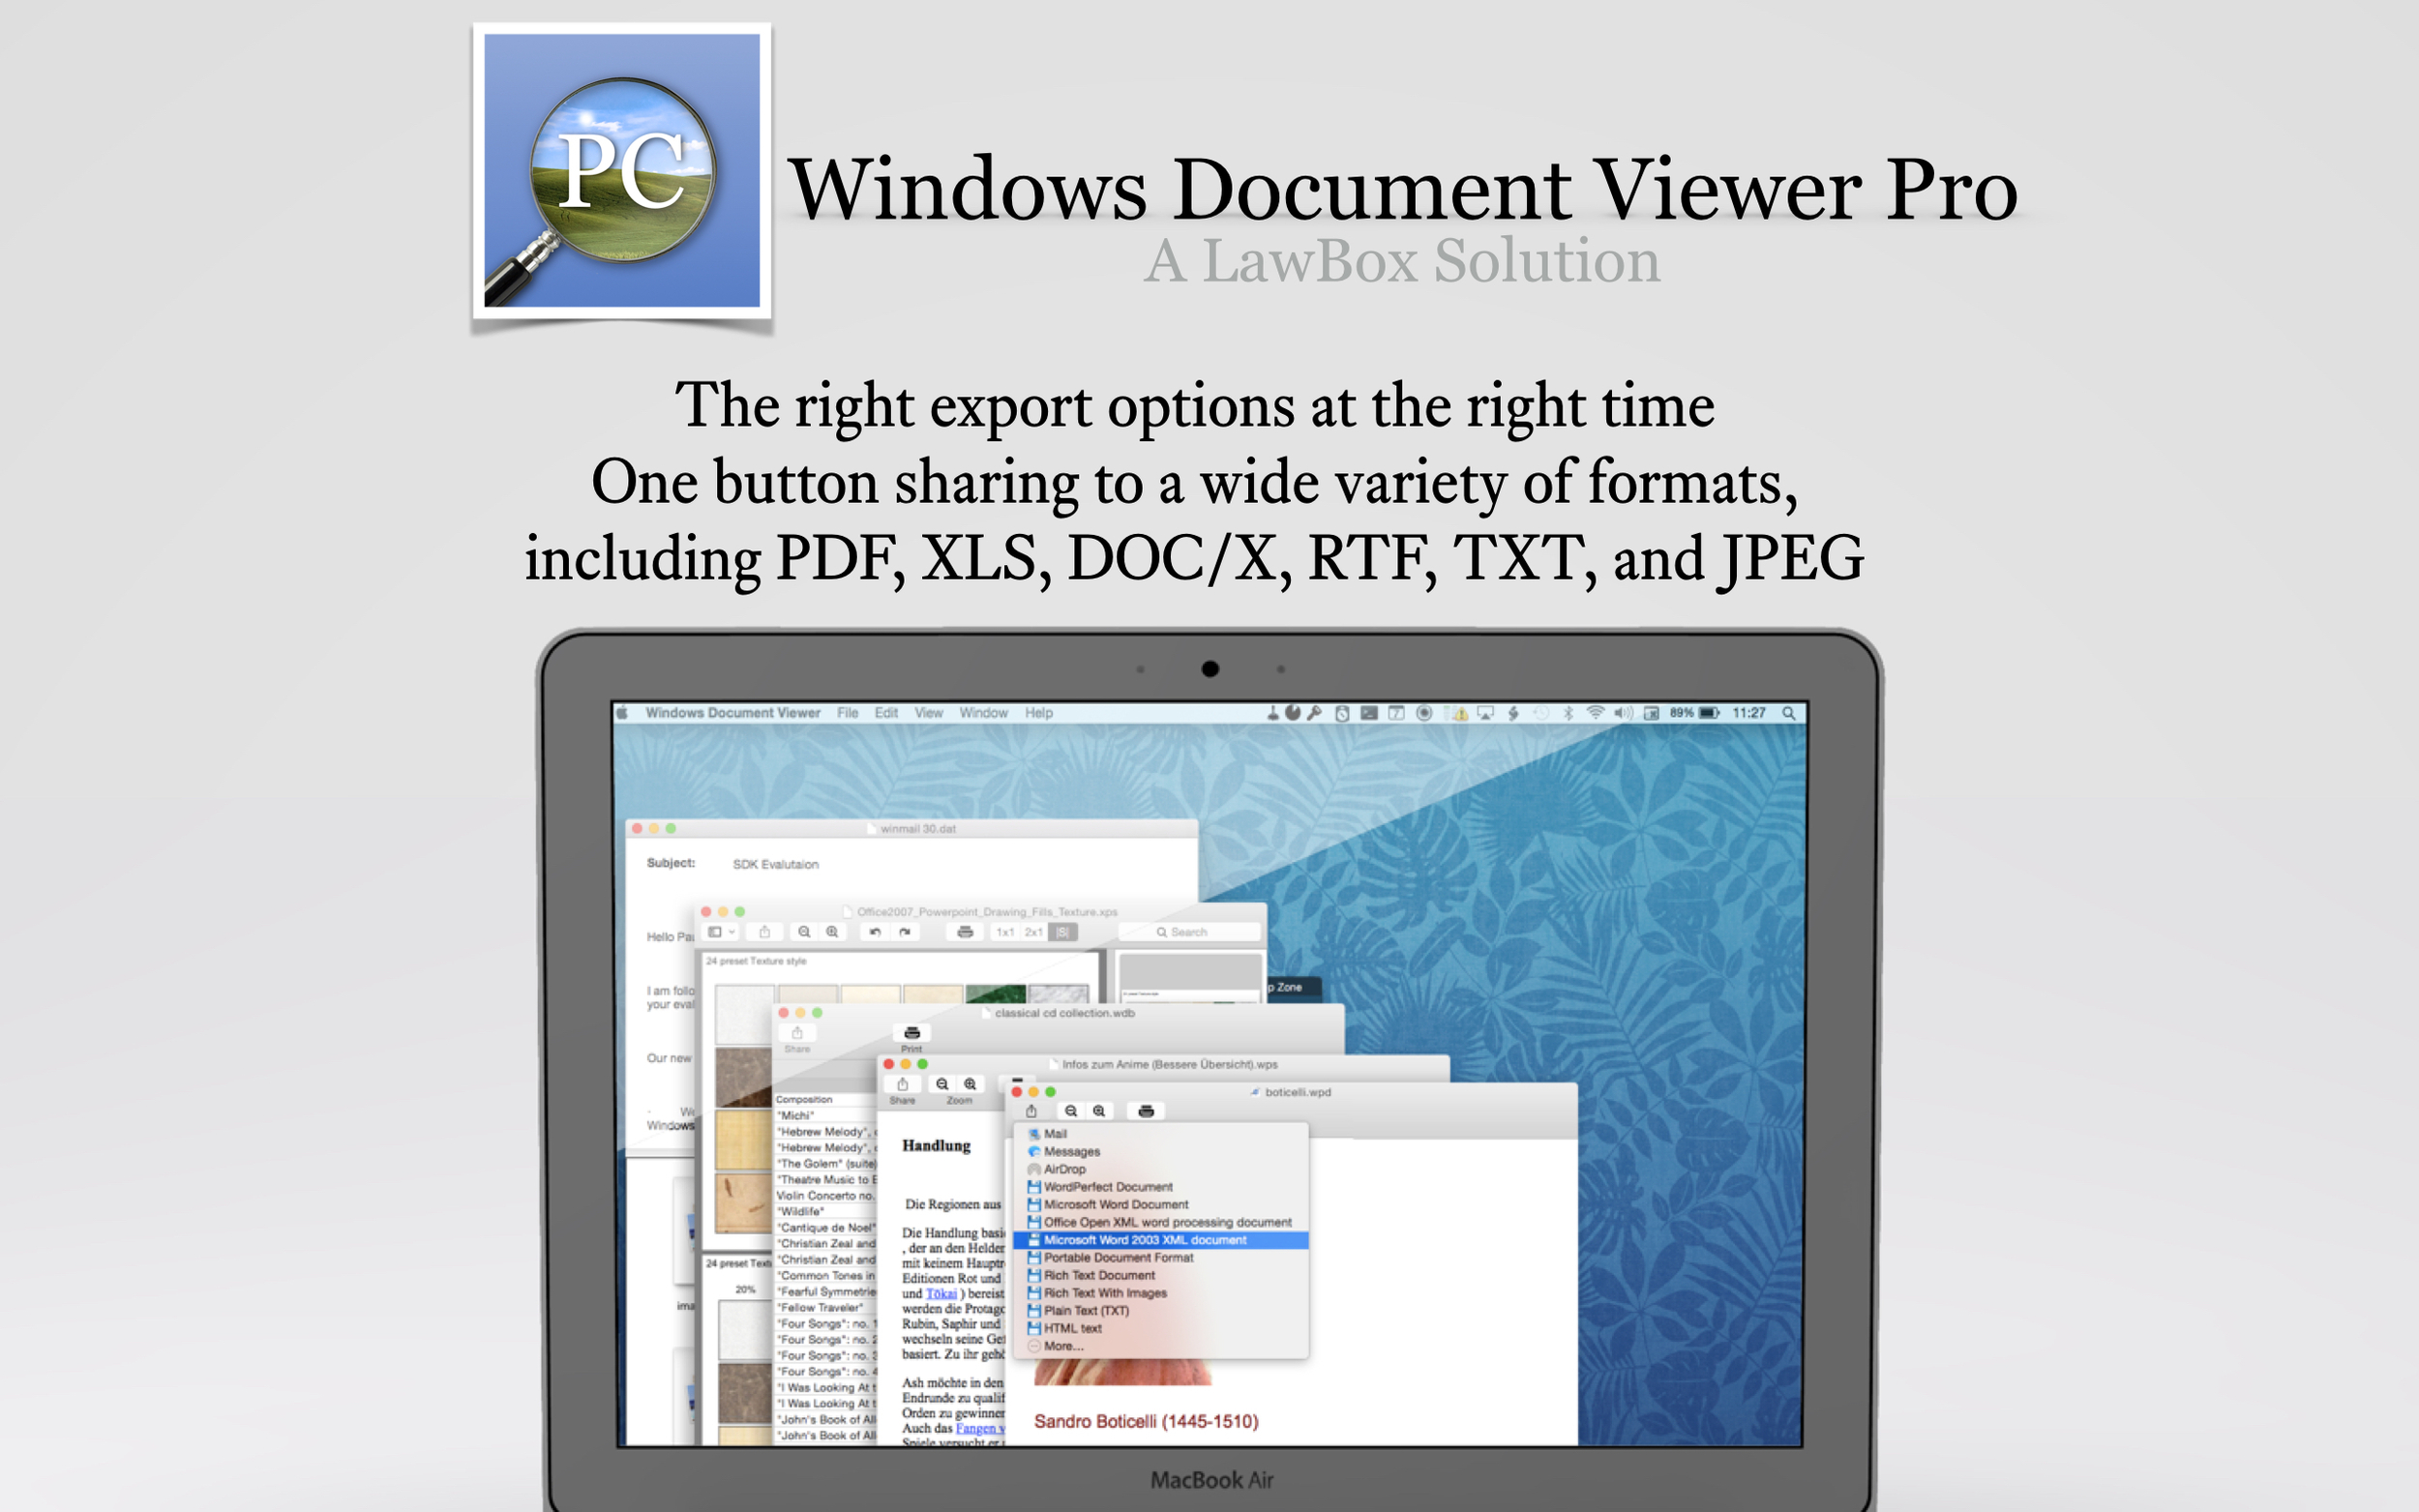
Task: Print the boticelli.wpd document
Action: (1146, 1111)
